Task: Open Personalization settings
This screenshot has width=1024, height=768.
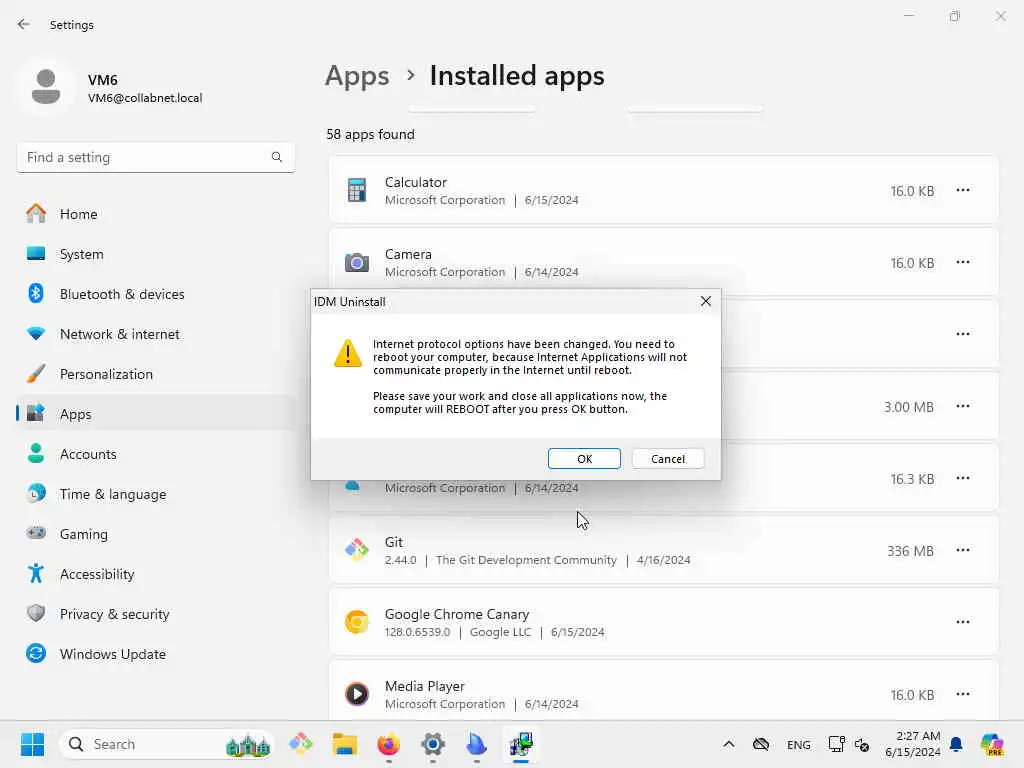Action: pos(155,374)
